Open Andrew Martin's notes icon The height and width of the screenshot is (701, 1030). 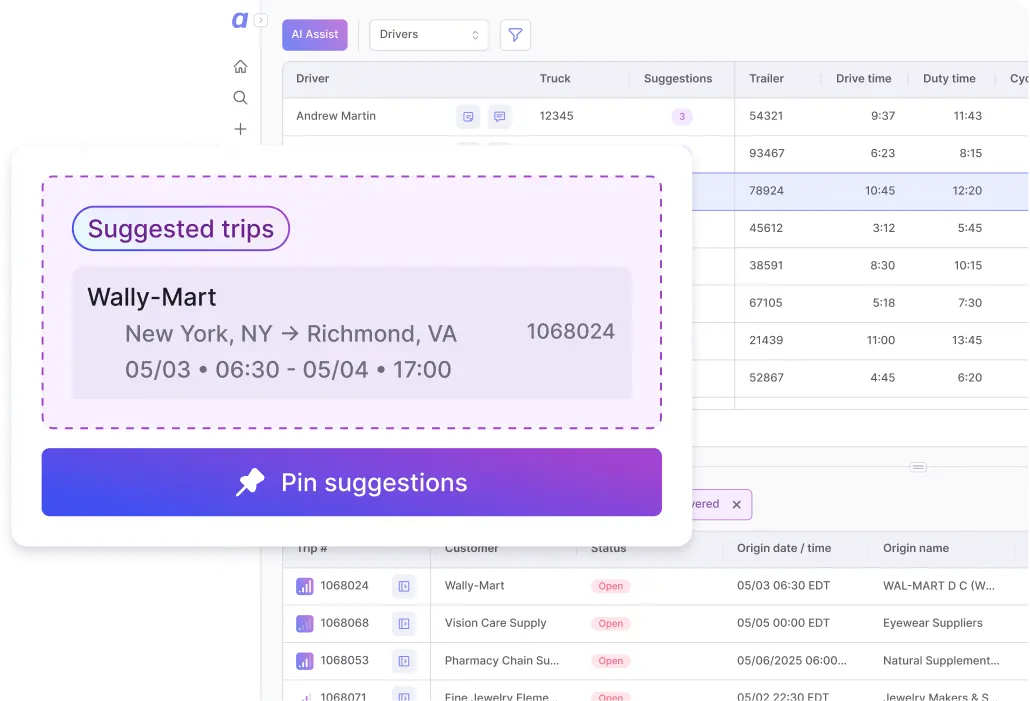click(x=468, y=116)
